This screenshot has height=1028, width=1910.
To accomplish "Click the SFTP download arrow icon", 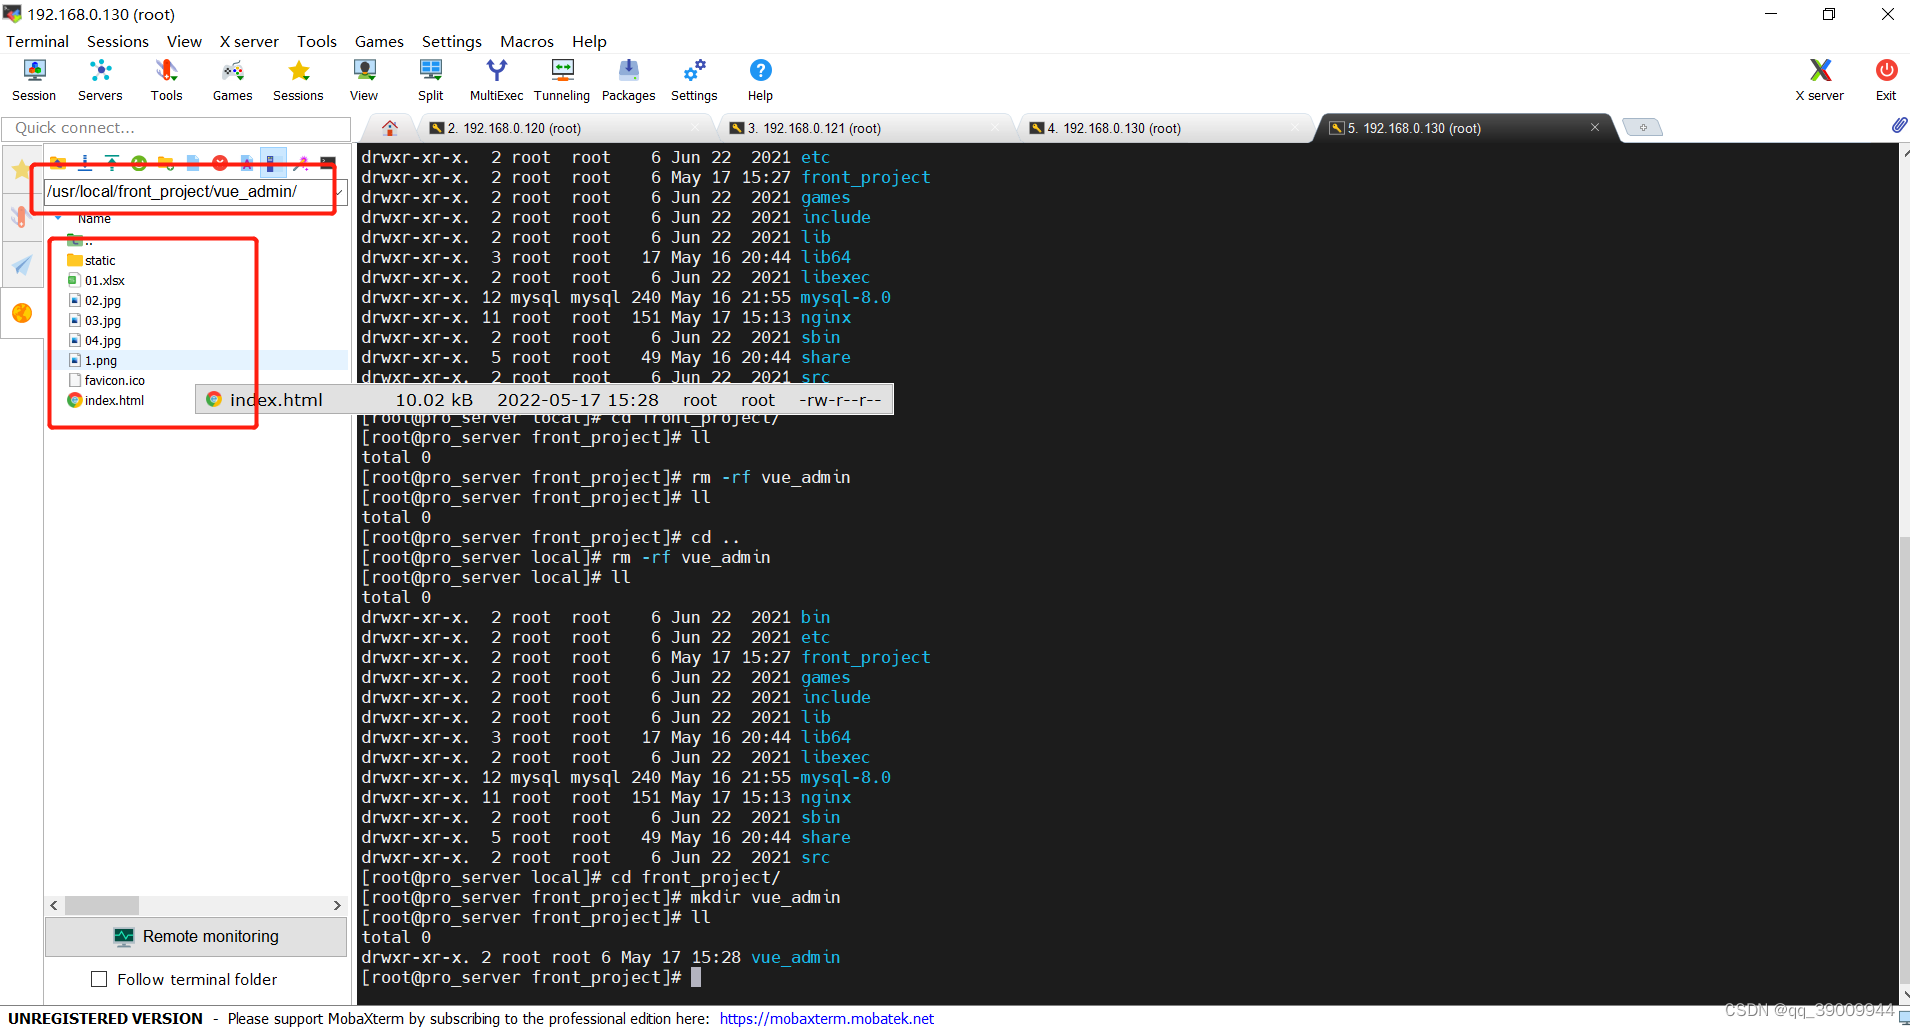I will click(85, 163).
